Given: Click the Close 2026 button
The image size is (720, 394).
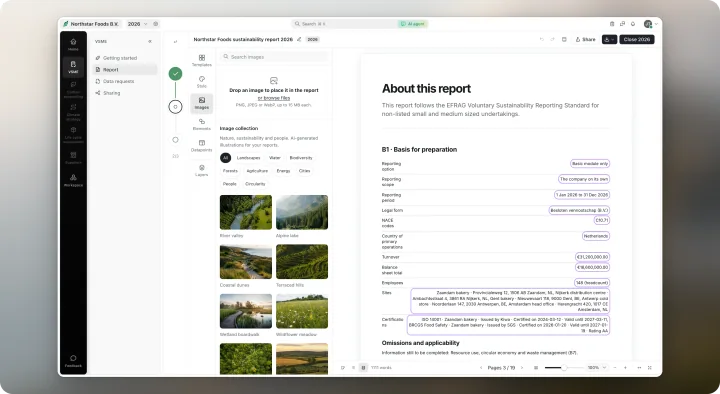Looking at the screenshot, I should click(x=636, y=39).
